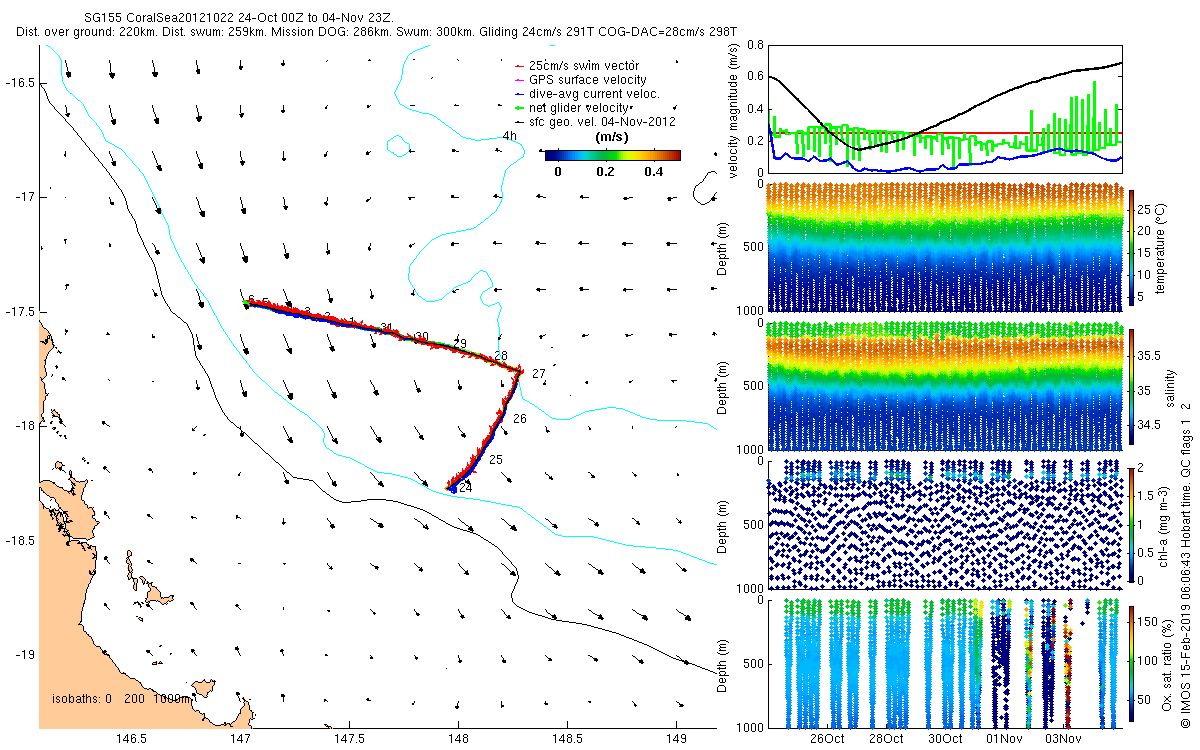Click the 28Oct date tick
Image resolution: width=1200 pixels, height=750 pixels.
click(x=885, y=738)
